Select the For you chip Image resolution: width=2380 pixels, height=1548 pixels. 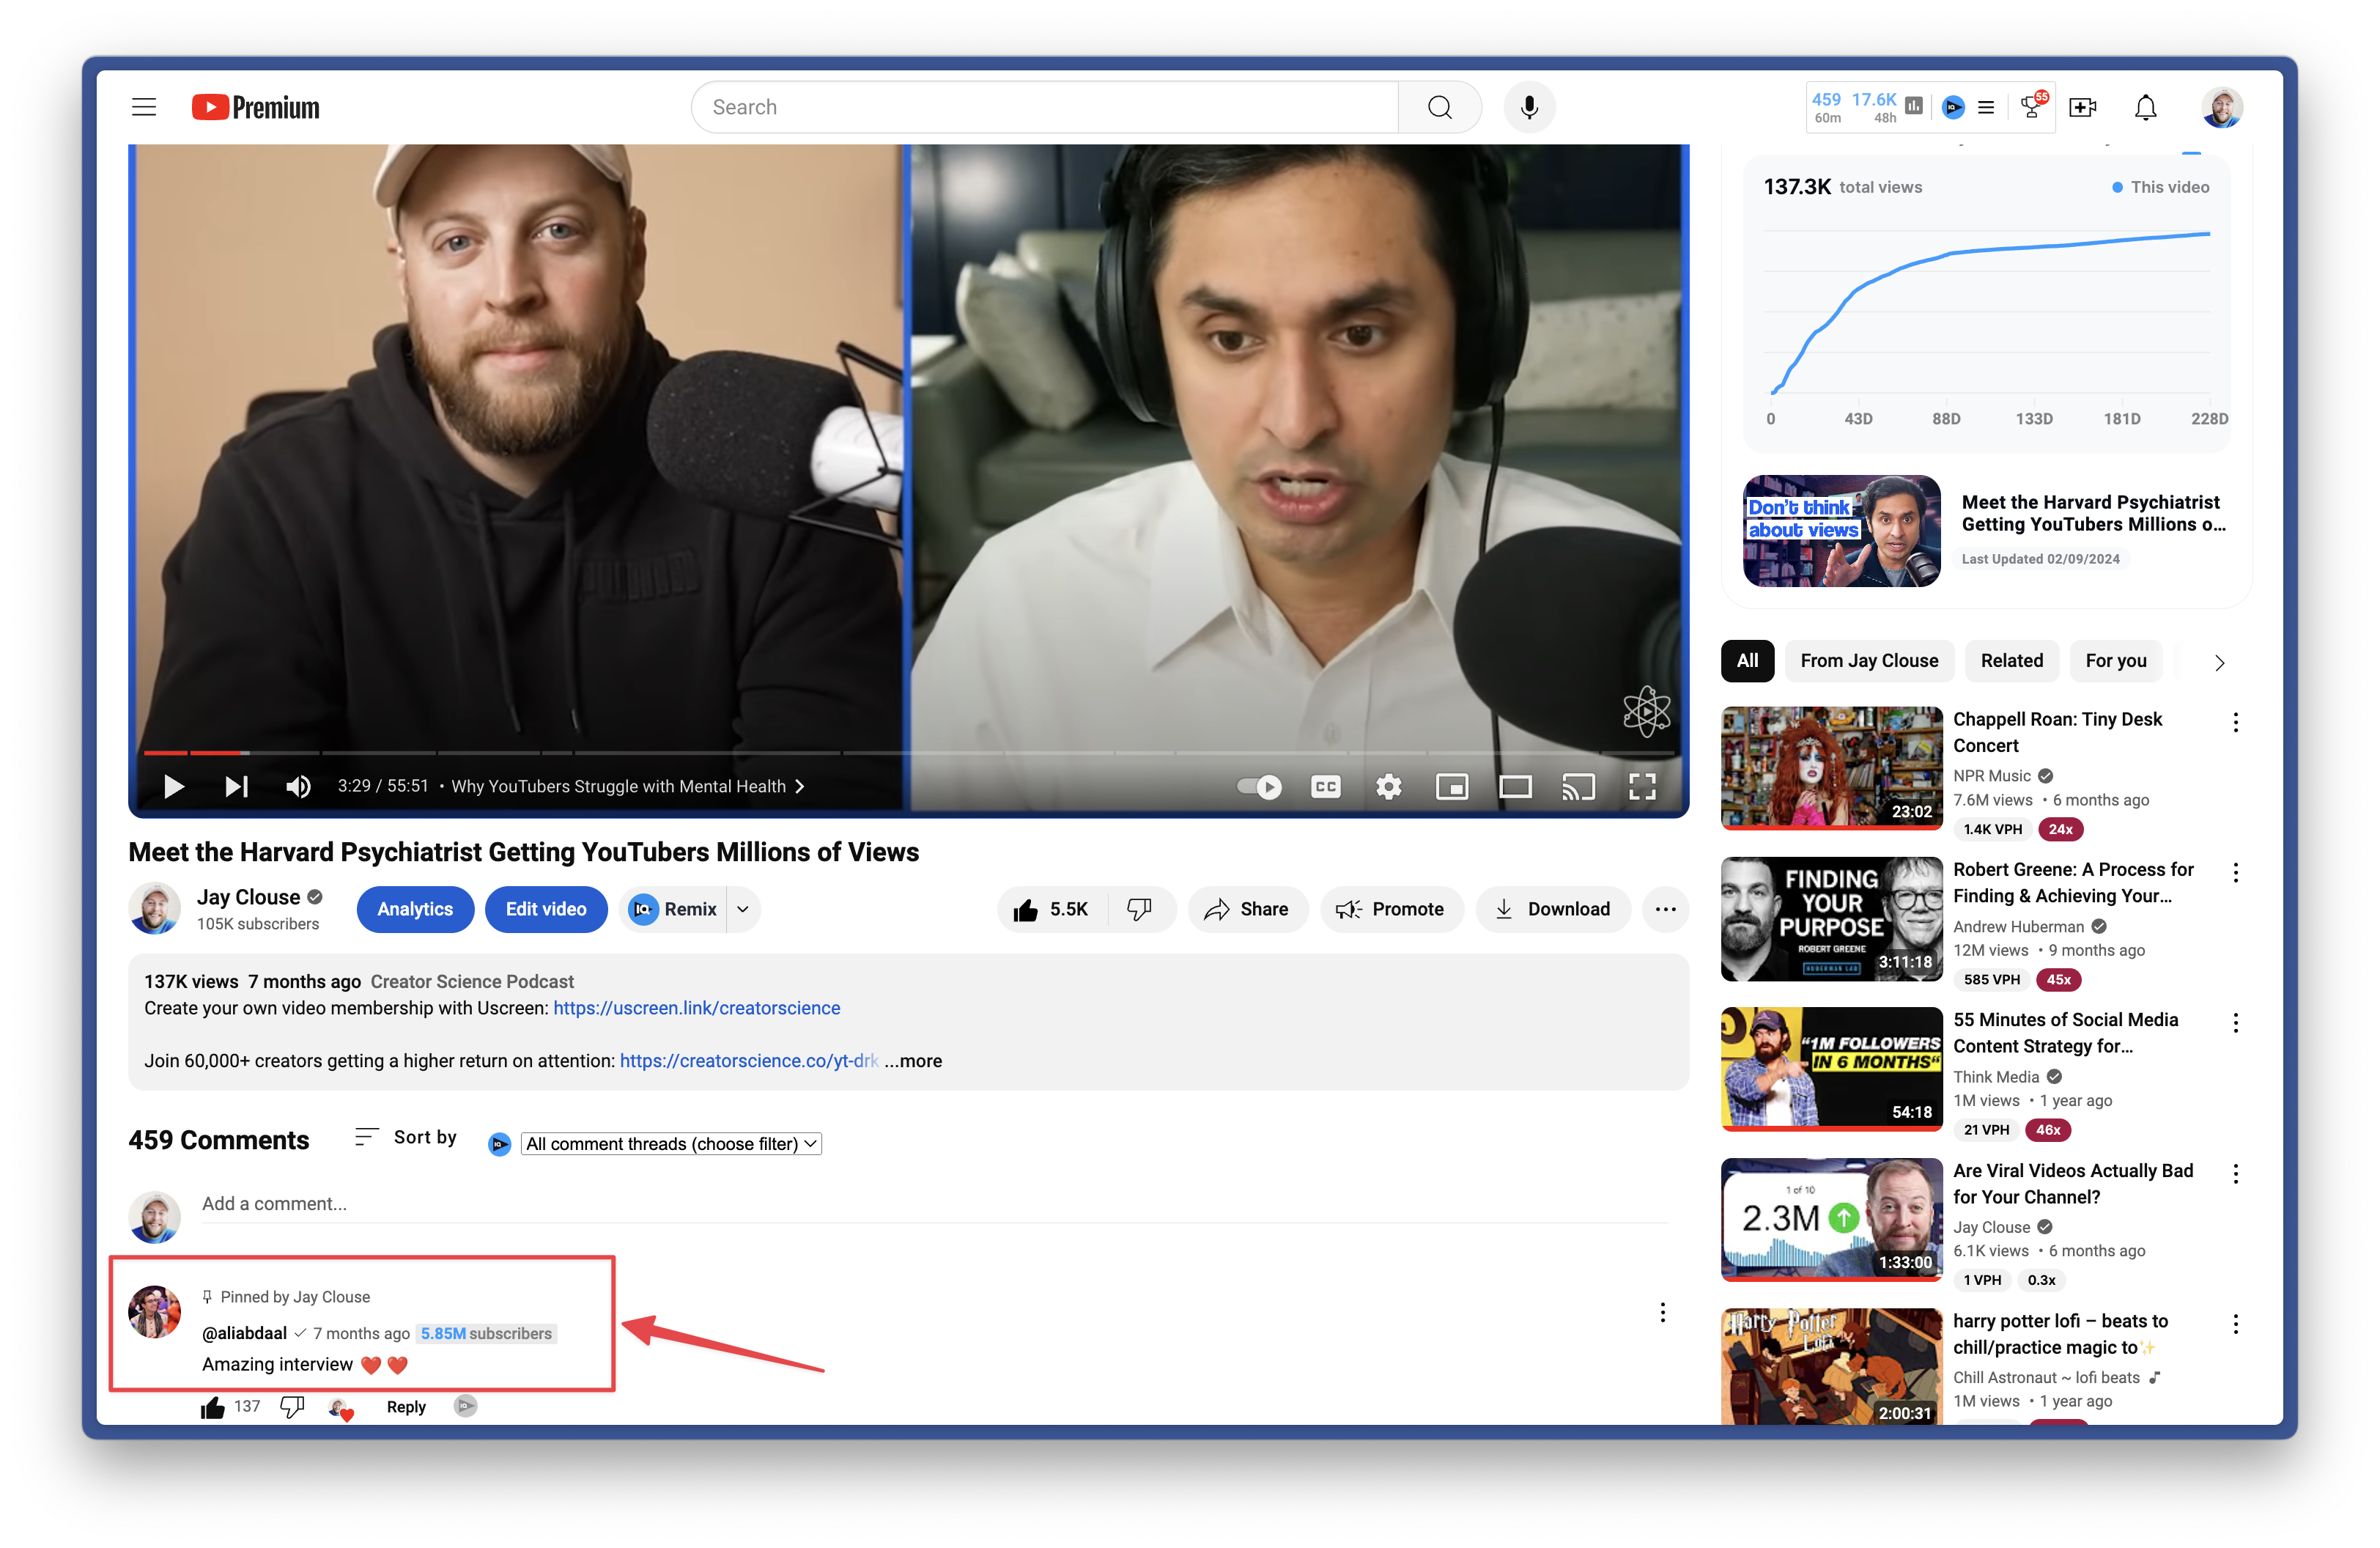[2115, 661]
